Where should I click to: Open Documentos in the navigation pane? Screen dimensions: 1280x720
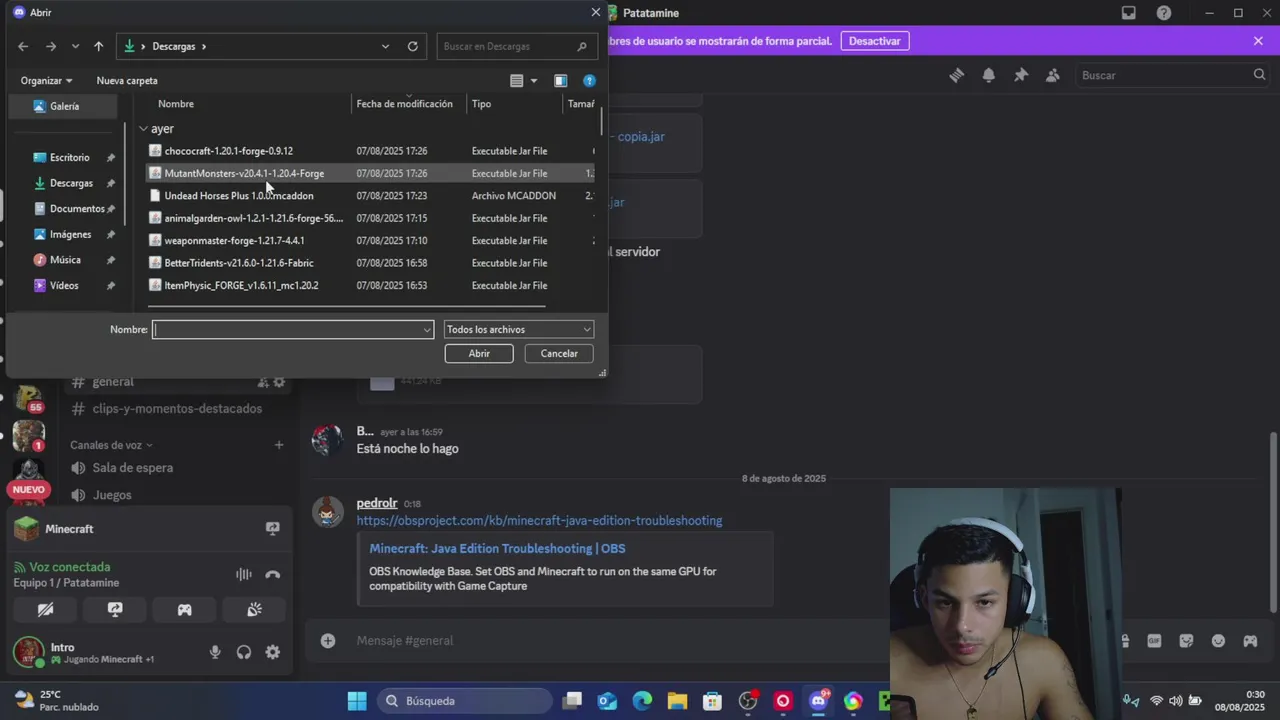[x=77, y=209]
